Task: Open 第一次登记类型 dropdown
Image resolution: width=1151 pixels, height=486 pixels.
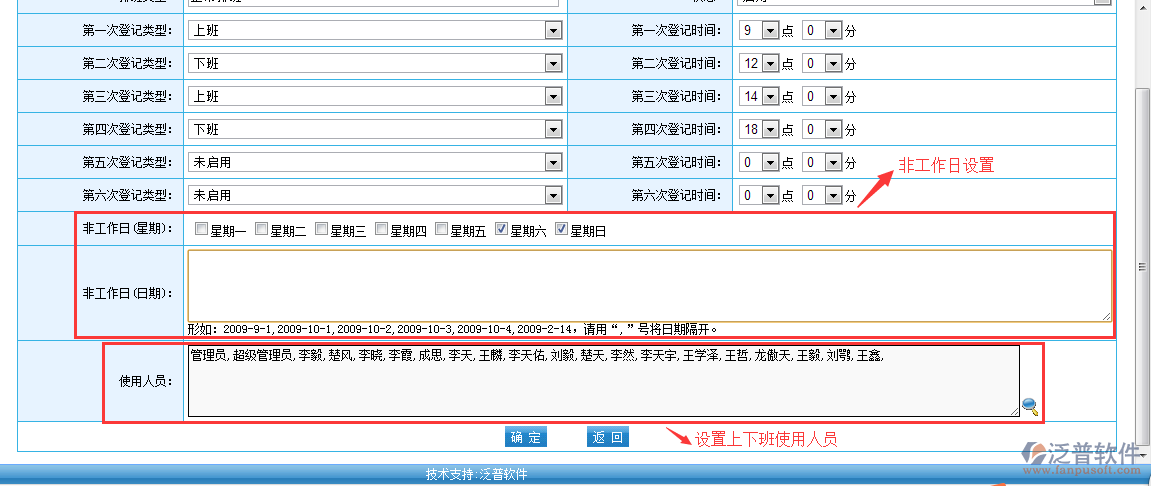Action: pyautogui.click(x=375, y=30)
